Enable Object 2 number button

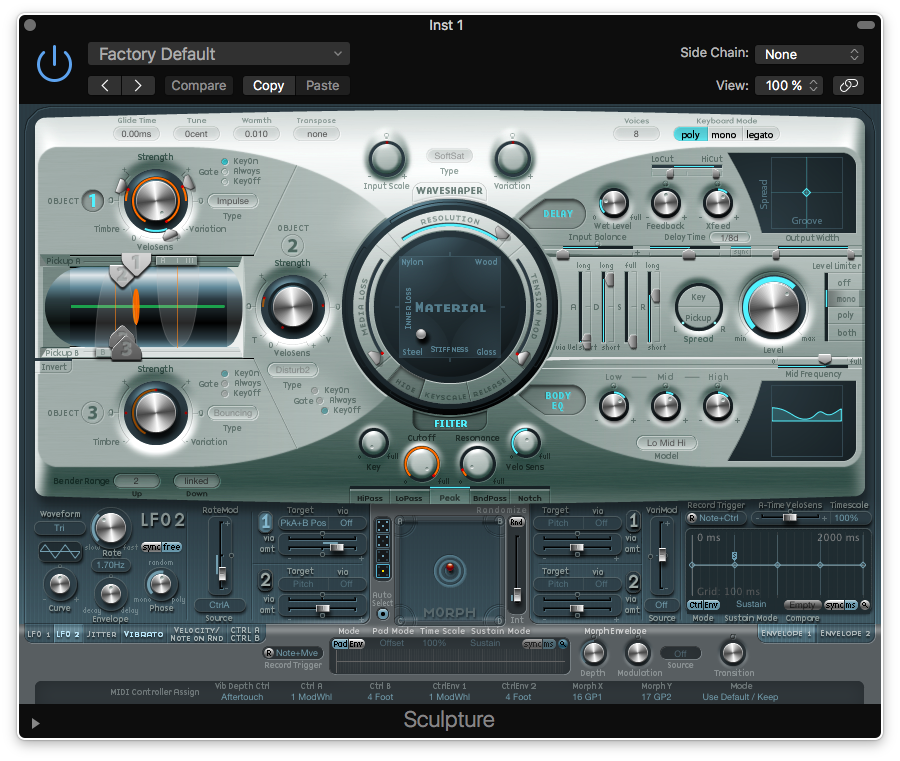coord(292,245)
